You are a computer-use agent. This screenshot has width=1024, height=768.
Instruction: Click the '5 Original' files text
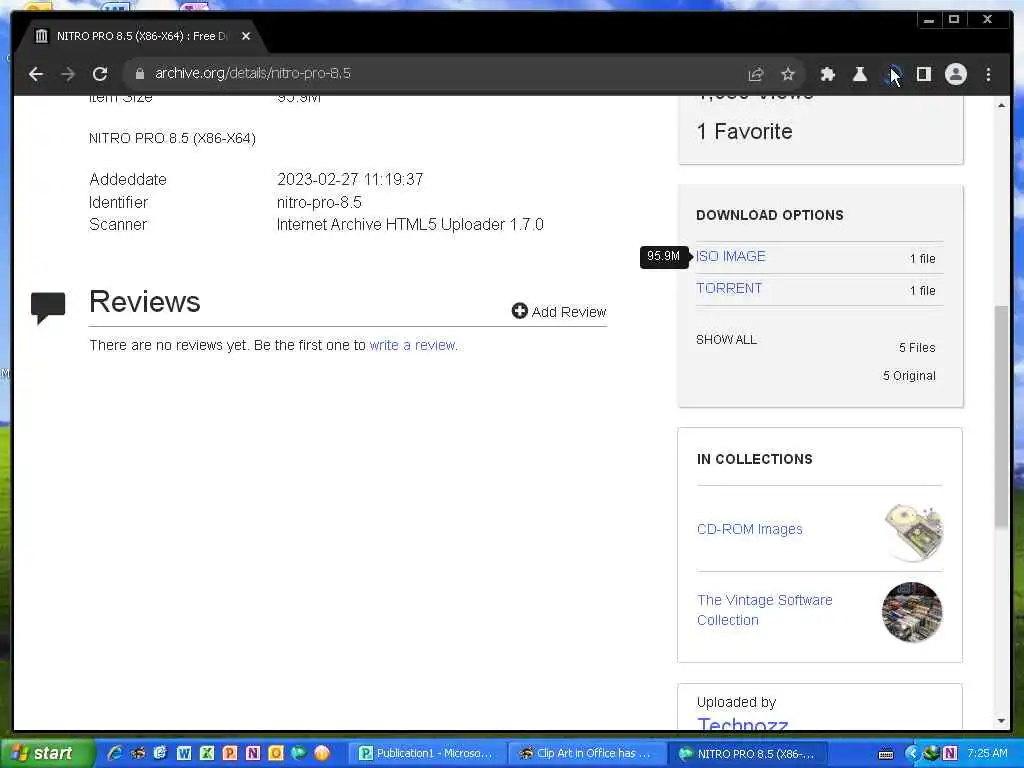(909, 376)
